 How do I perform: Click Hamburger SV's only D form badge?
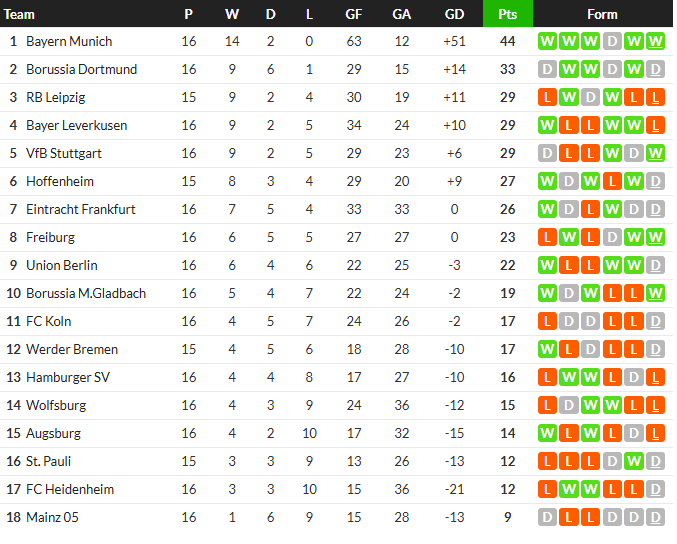coord(634,378)
